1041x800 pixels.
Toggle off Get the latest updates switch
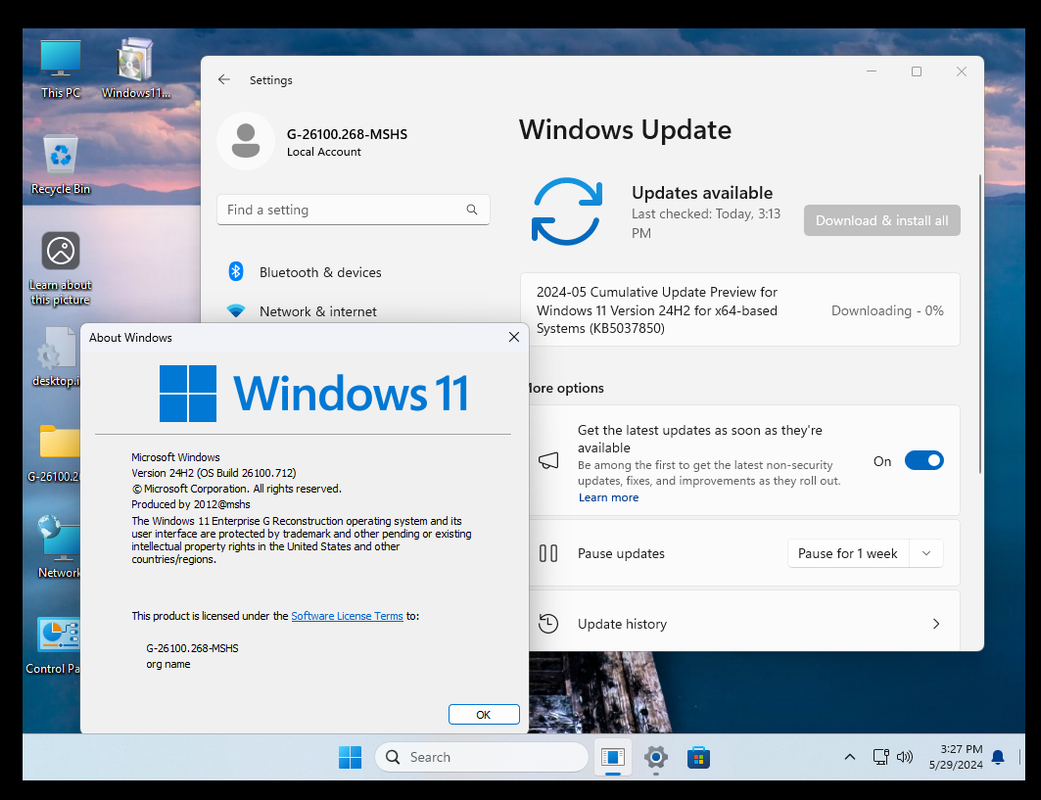coord(923,461)
